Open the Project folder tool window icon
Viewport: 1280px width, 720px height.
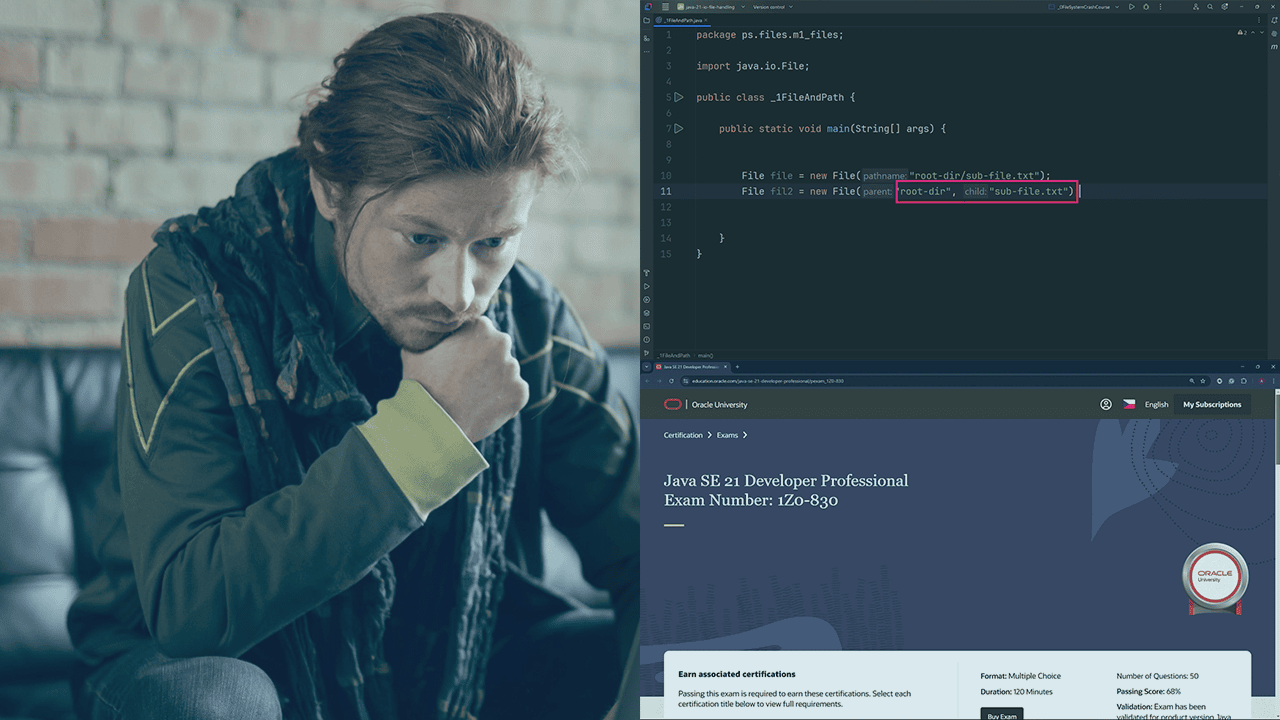click(647, 21)
